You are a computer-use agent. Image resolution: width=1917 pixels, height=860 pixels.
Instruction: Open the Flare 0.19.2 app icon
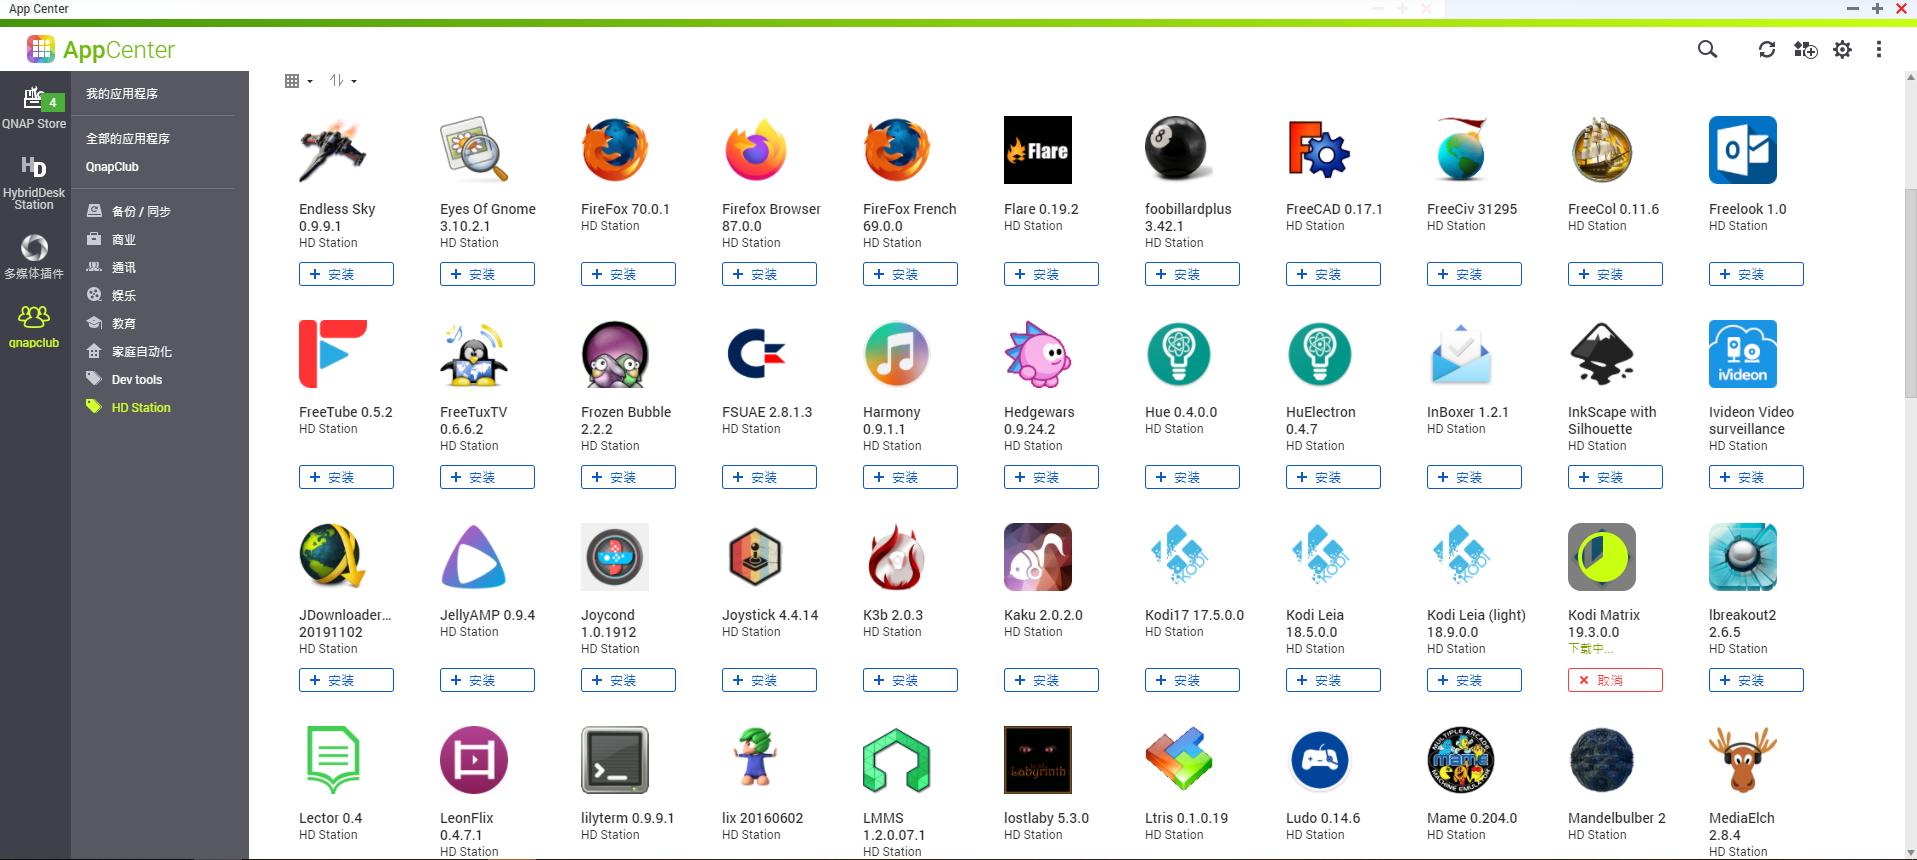coord(1038,150)
